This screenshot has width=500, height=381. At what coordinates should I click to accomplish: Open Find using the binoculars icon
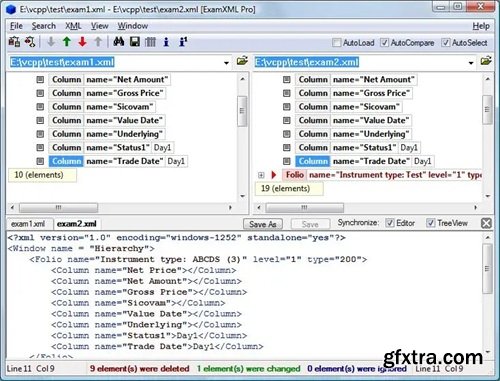pos(119,42)
